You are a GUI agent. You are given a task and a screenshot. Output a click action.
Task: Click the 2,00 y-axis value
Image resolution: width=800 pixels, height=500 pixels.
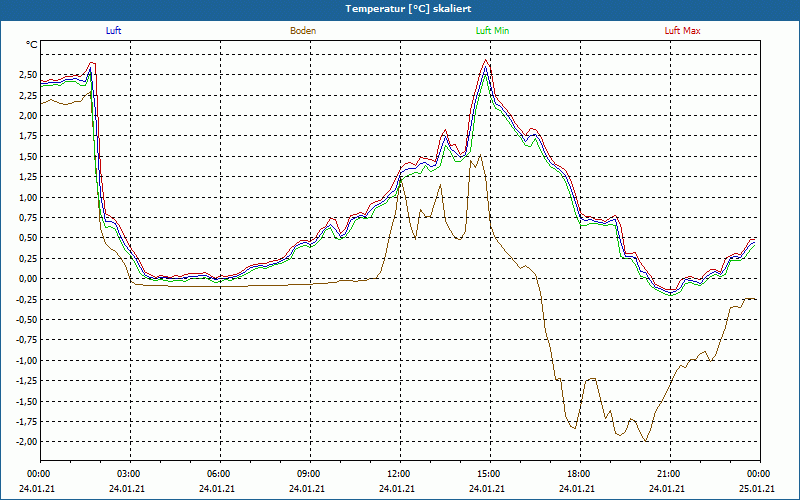(x=29, y=116)
